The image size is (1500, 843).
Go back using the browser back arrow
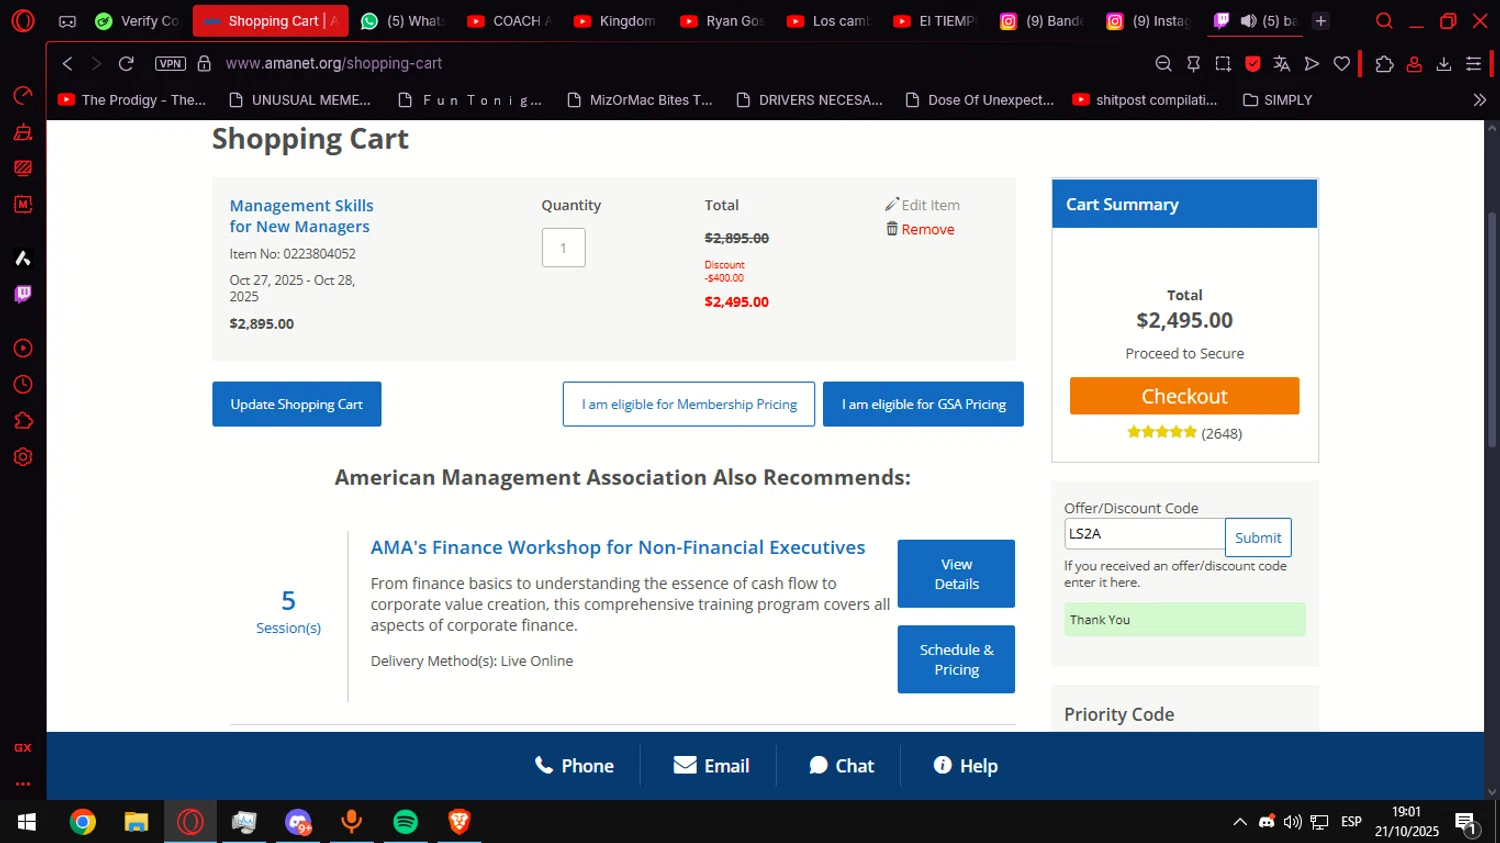[67, 63]
